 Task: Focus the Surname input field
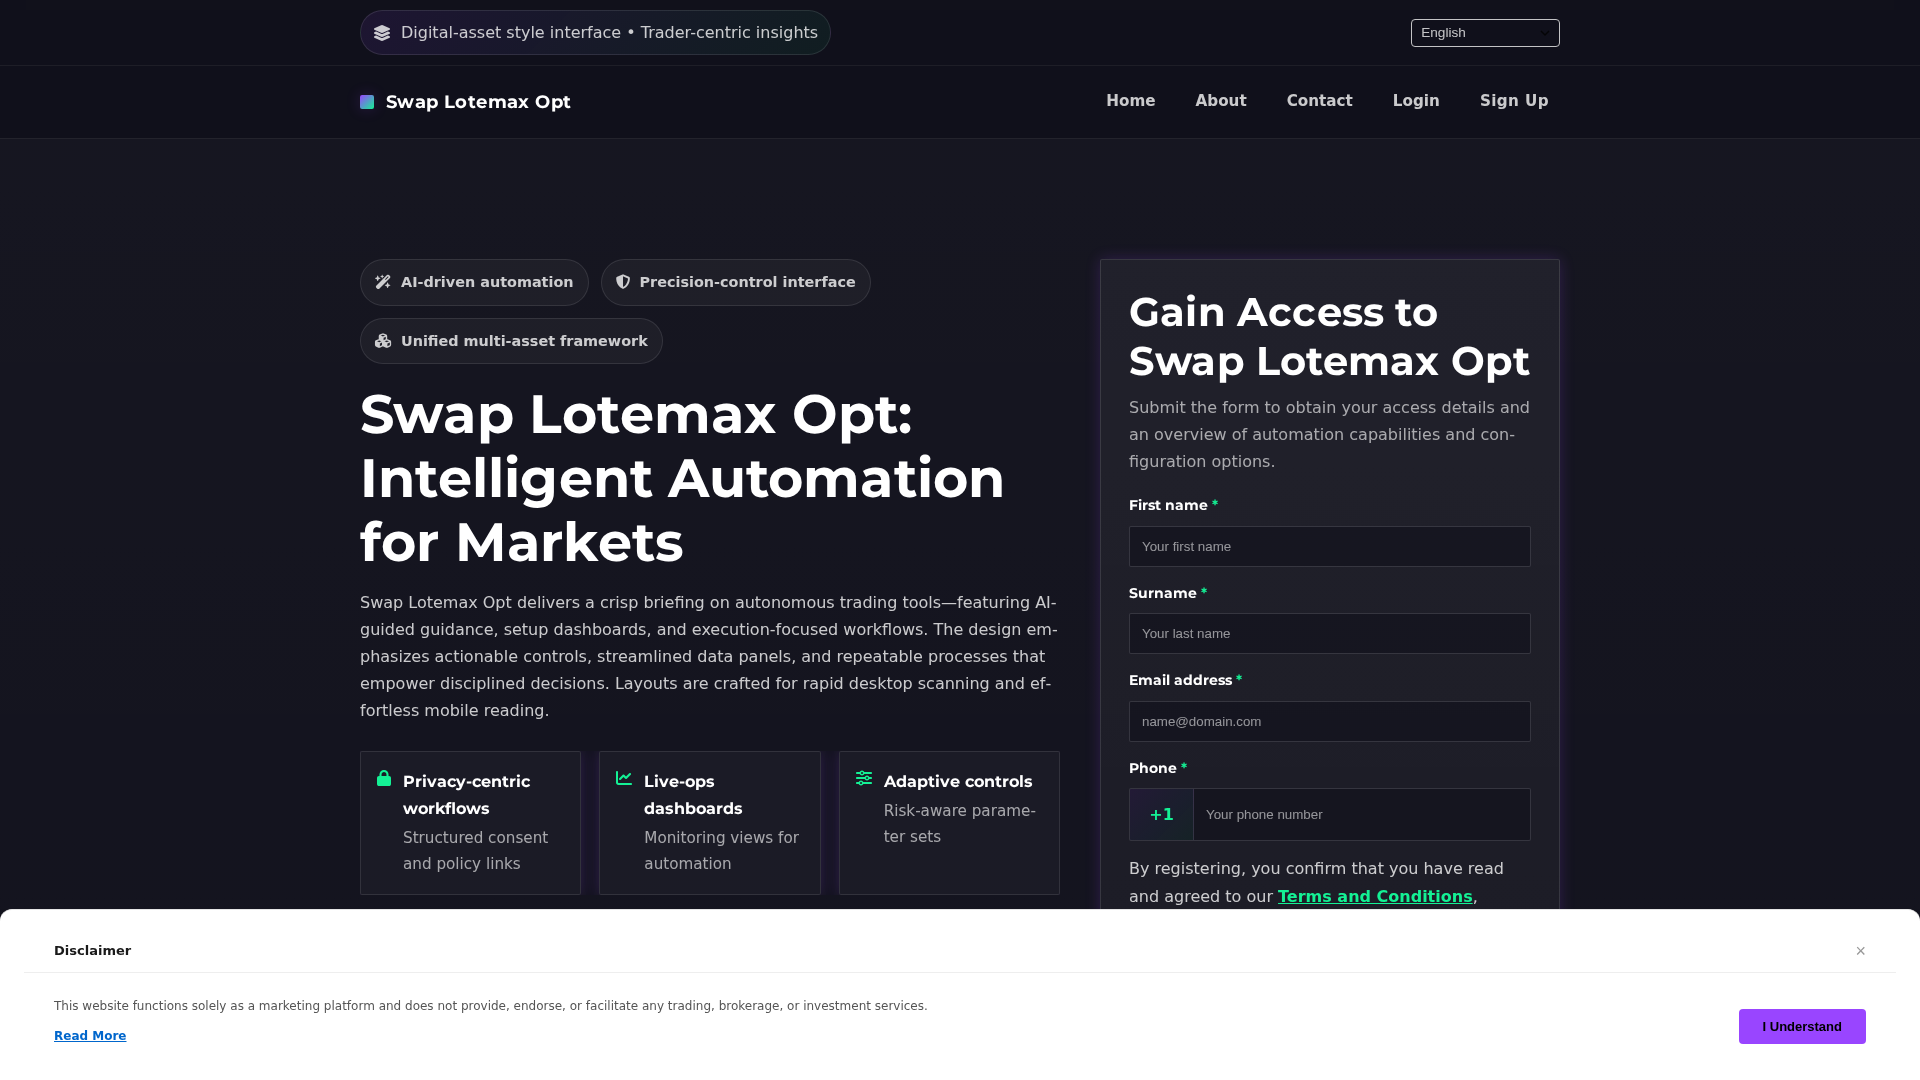pyautogui.click(x=1329, y=633)
